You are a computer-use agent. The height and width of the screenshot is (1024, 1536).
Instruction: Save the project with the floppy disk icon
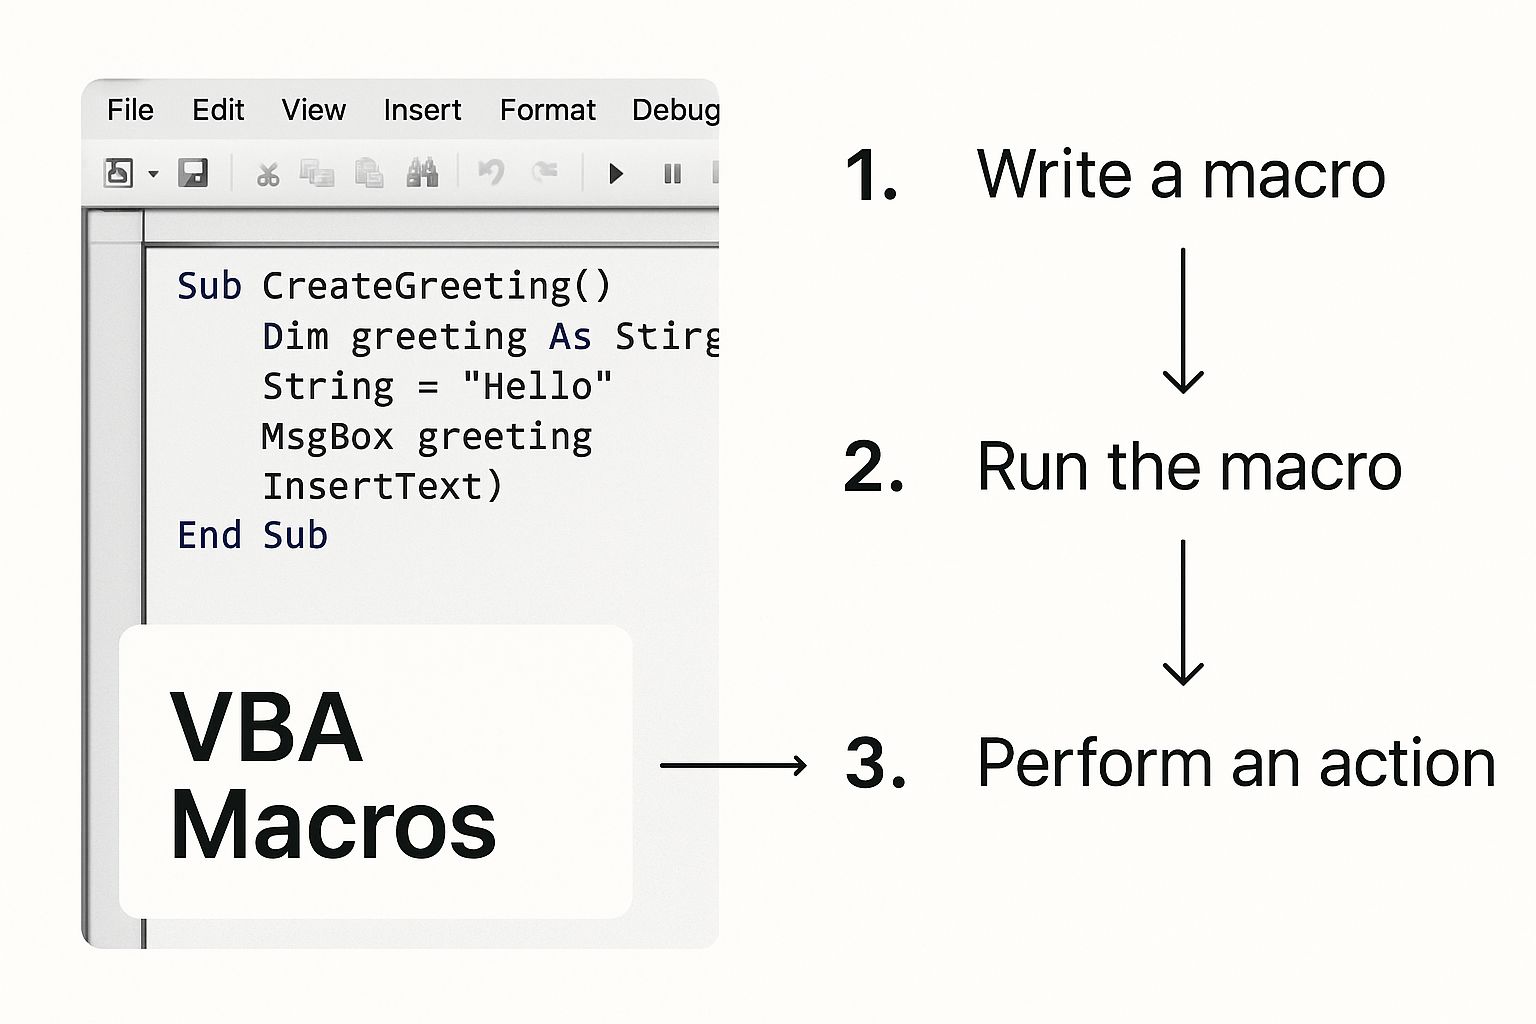[x=193, y=173]
